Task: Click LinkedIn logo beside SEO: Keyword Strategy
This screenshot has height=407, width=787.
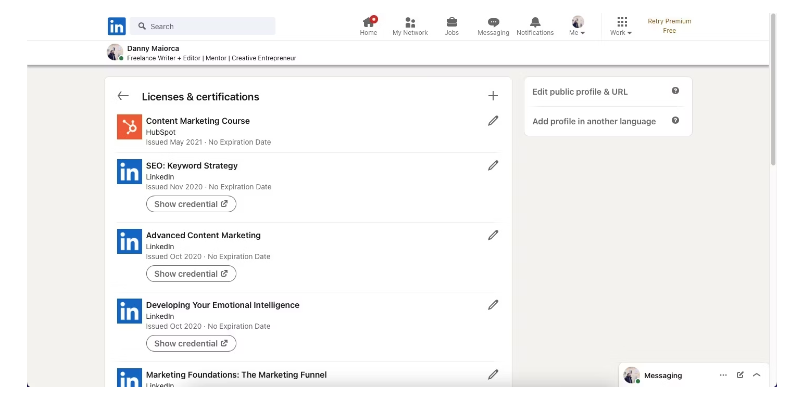Action: tap(129, 172)
